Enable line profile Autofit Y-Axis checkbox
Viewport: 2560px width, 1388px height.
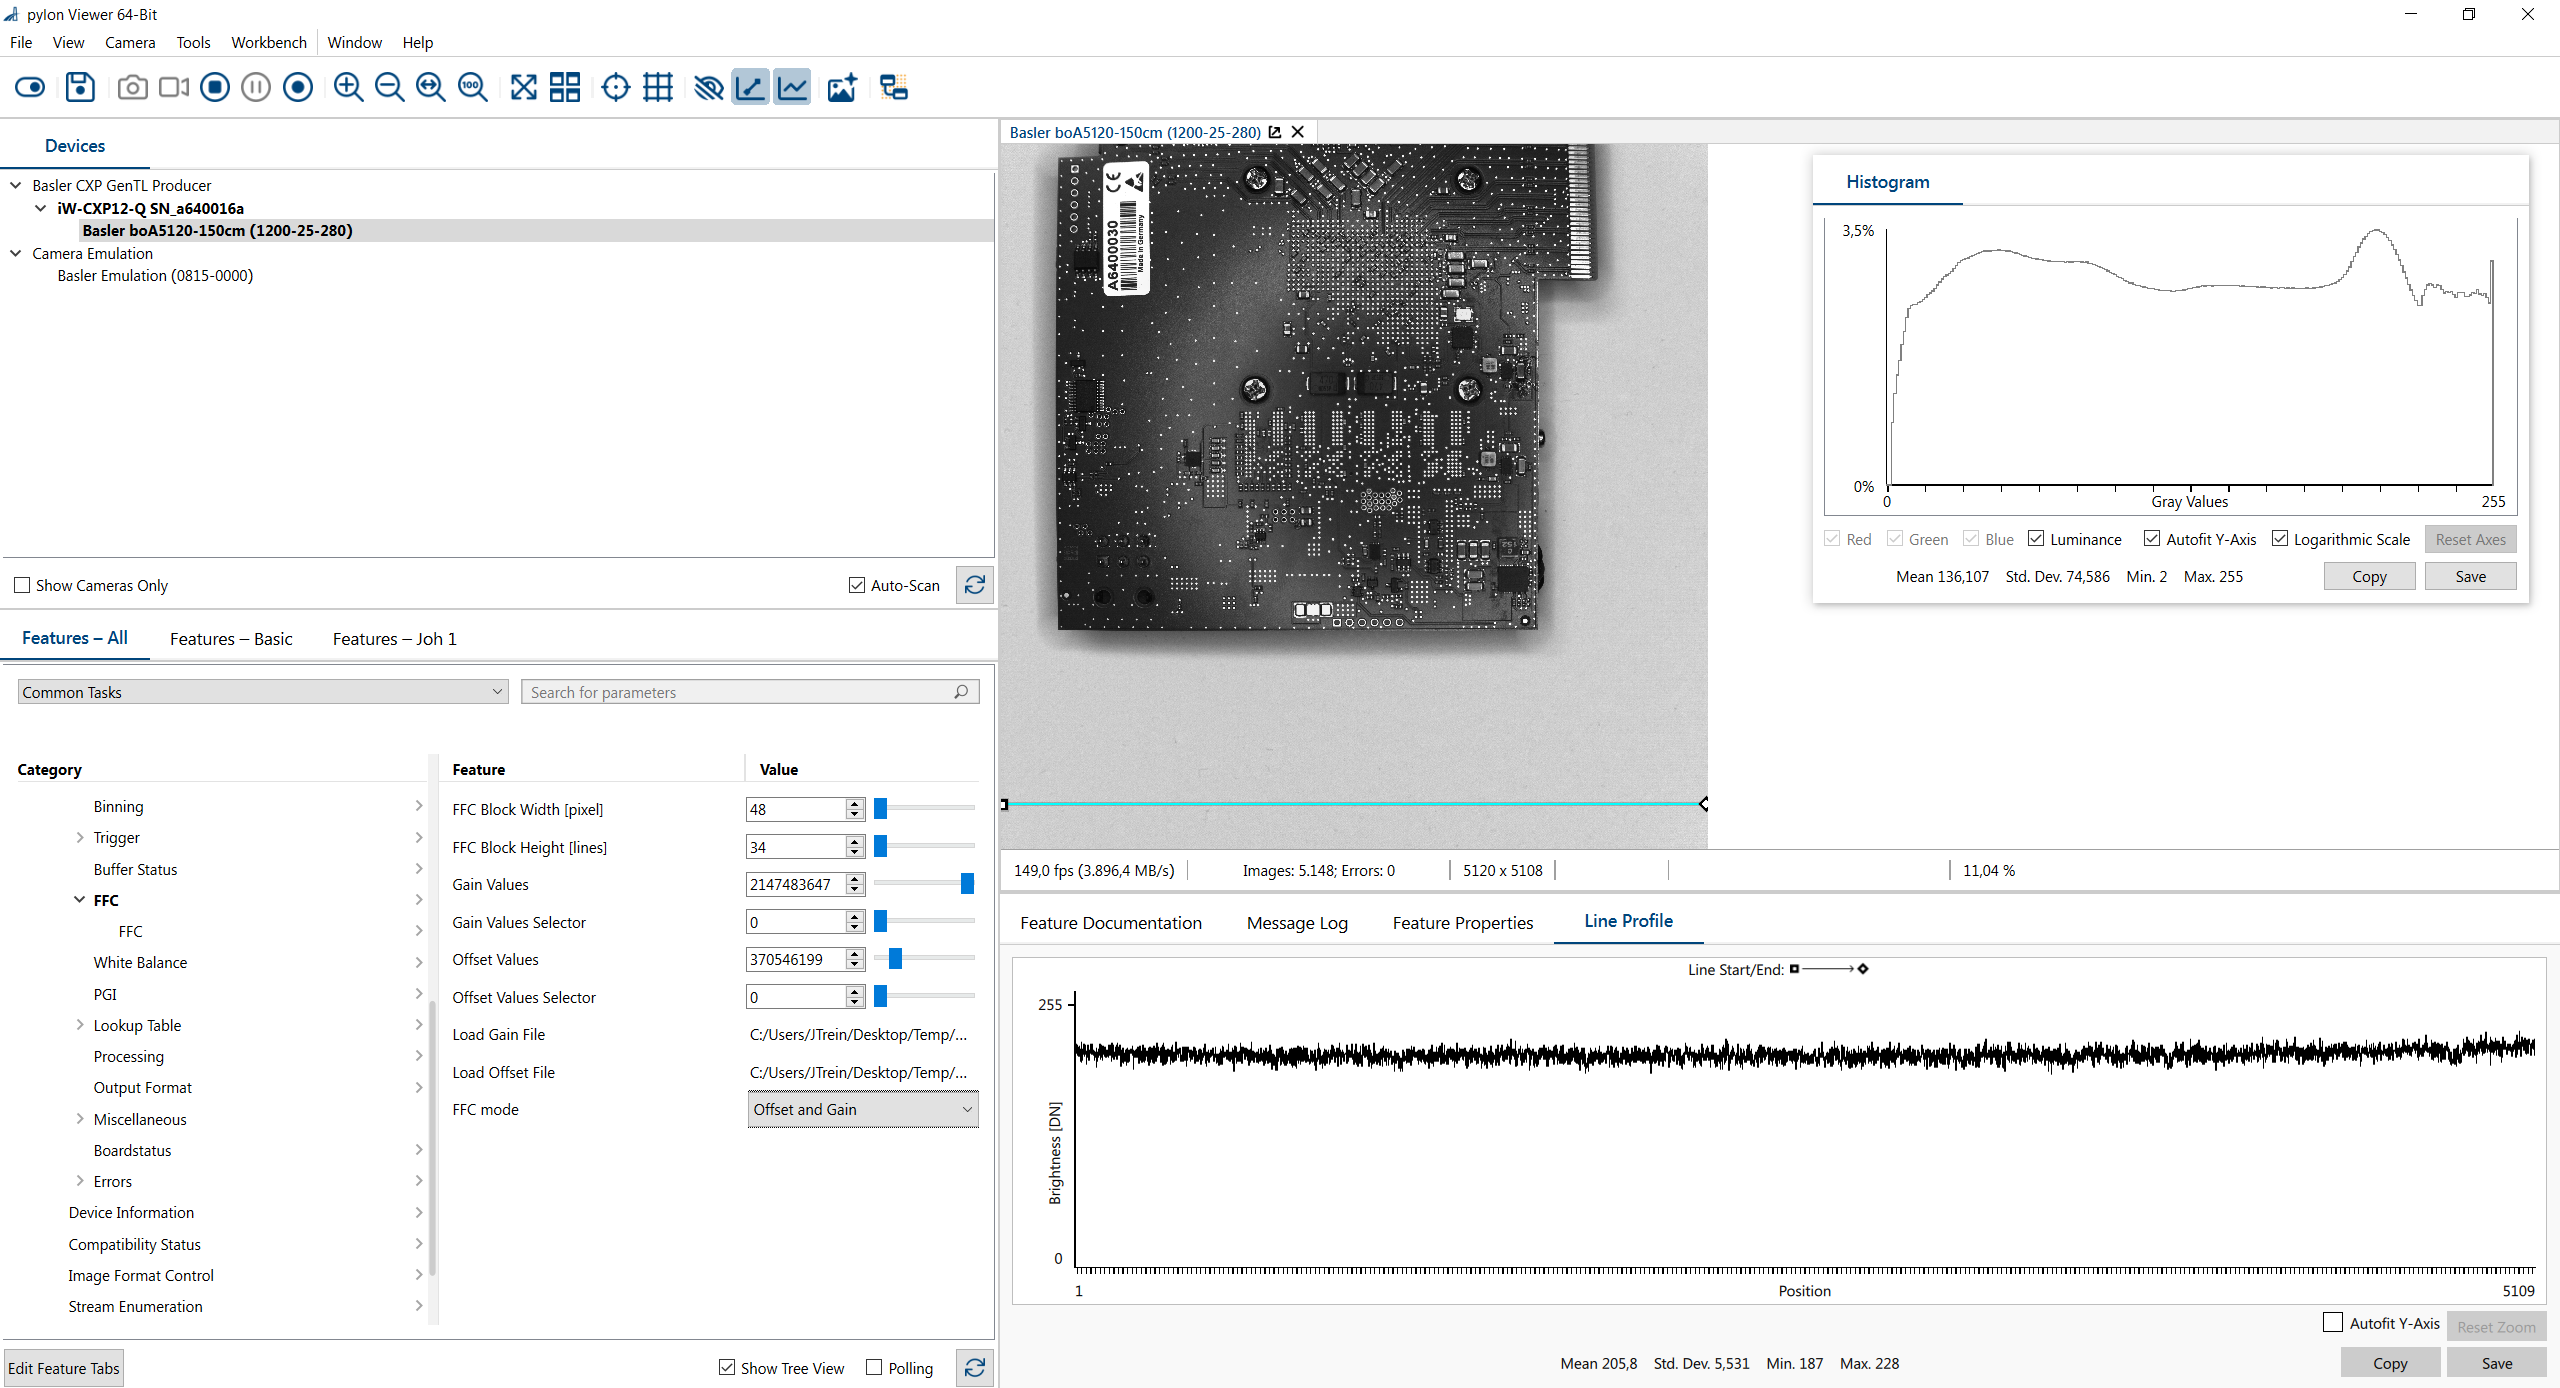click(2333, 1323)
